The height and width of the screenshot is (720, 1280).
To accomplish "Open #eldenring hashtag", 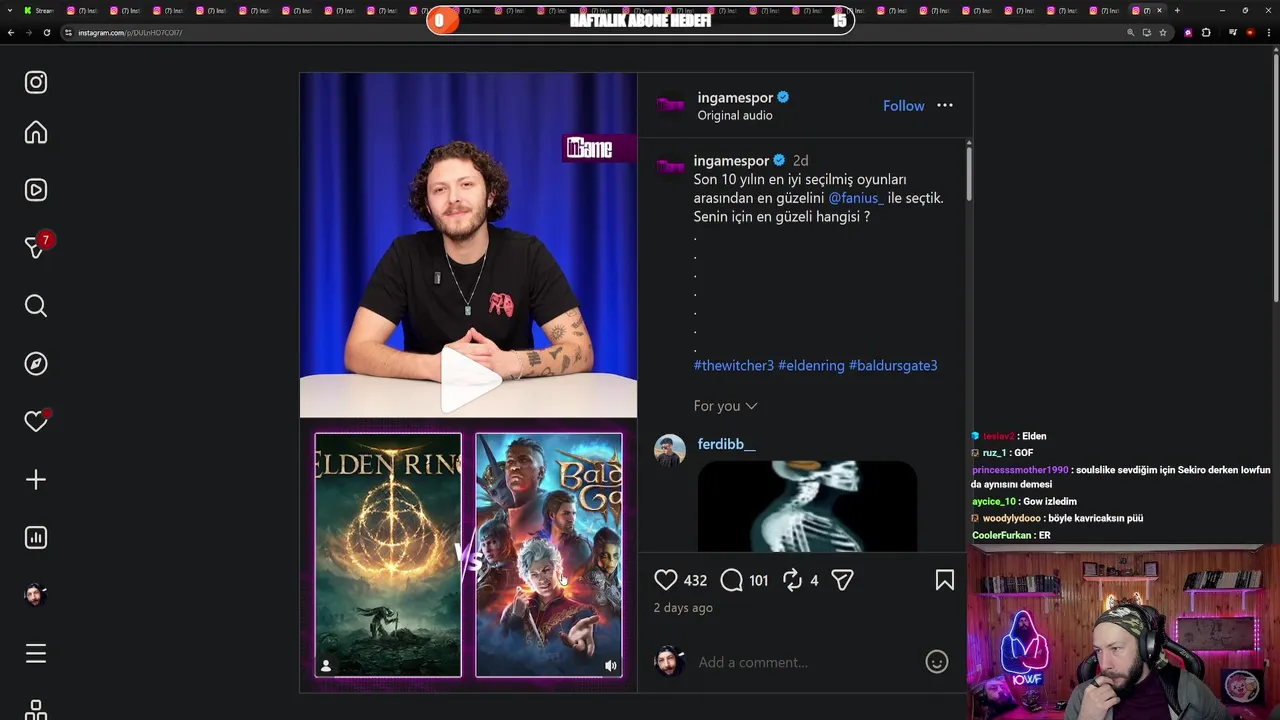I will (811, 366).
